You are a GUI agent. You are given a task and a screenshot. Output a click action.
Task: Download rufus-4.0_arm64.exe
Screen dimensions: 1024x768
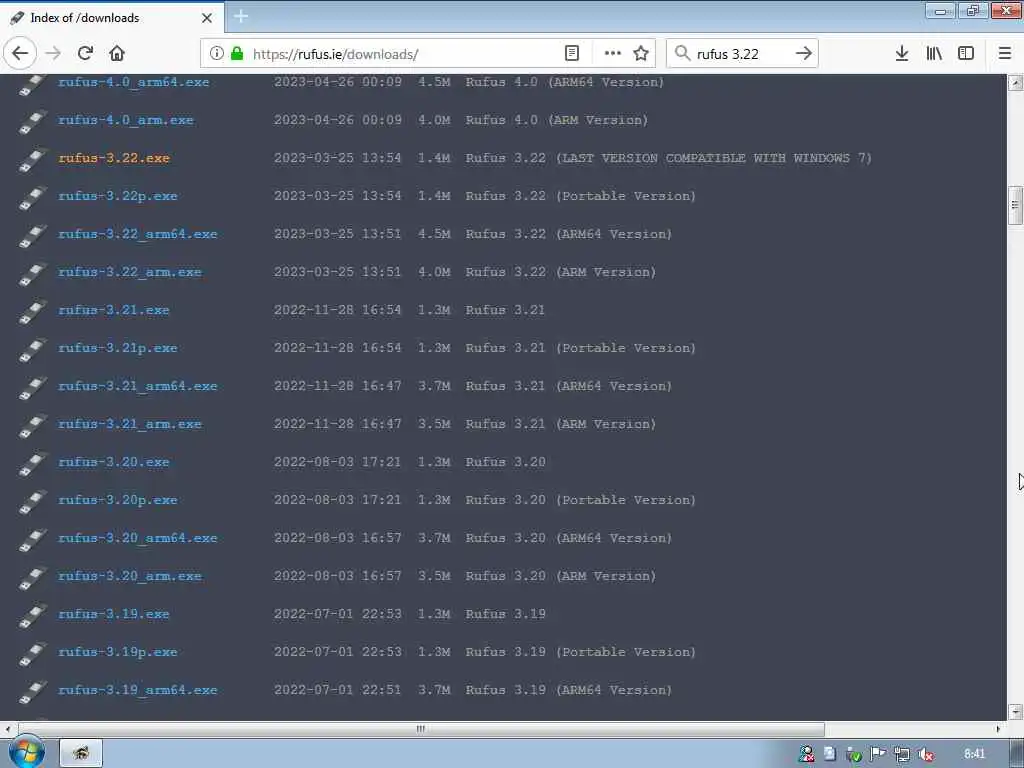[134, 82]
